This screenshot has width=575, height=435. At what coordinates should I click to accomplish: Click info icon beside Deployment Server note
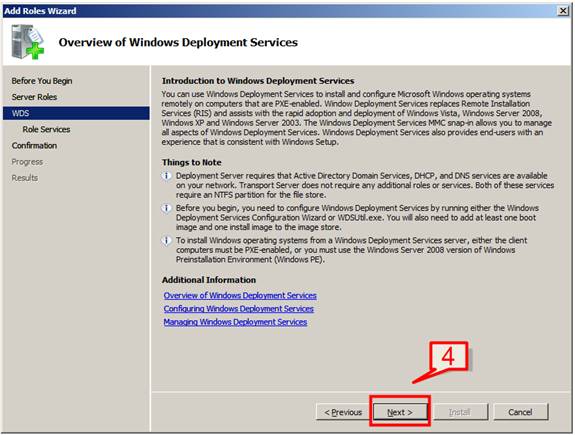(x=166, y=176)
